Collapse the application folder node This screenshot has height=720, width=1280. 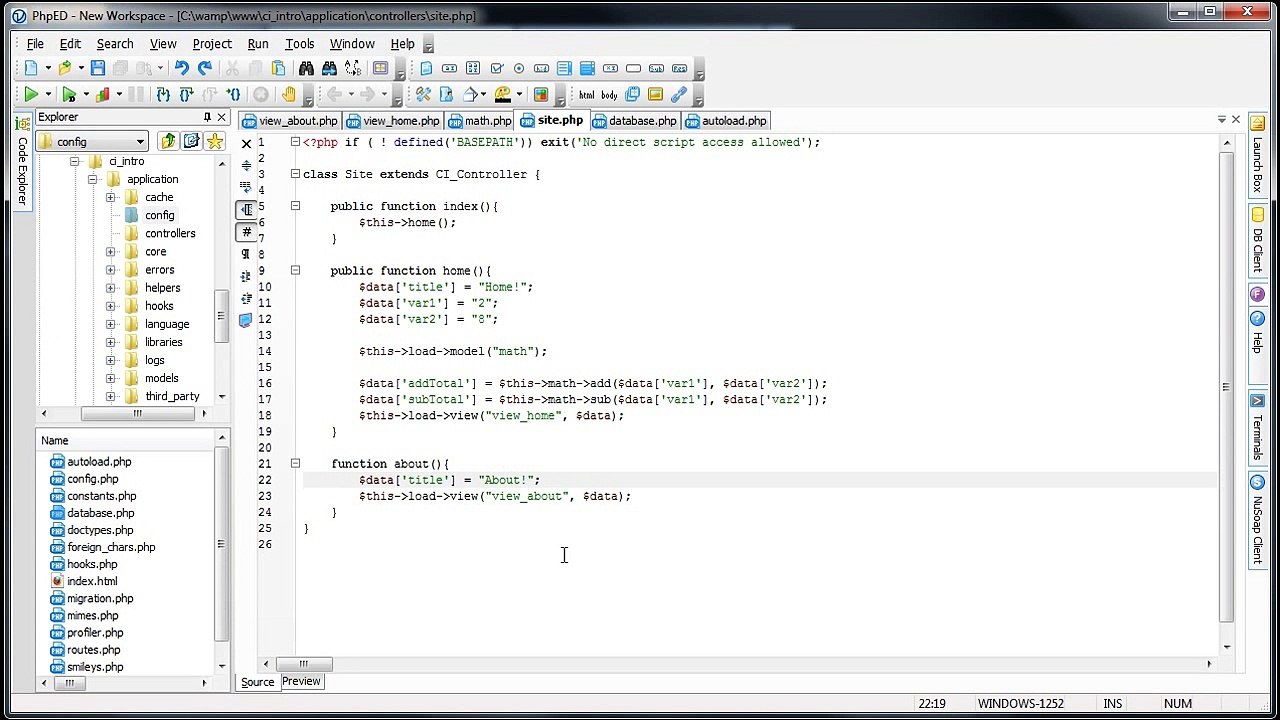pyautogui.click(x=92, y=179)
